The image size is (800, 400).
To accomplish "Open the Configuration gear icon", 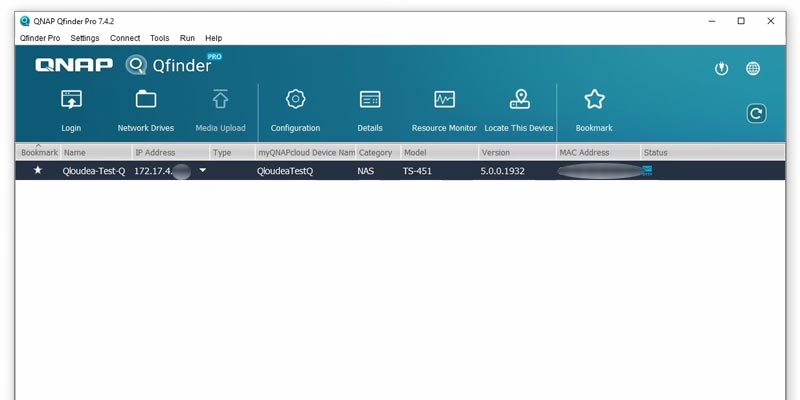I will tap(295, 99).
